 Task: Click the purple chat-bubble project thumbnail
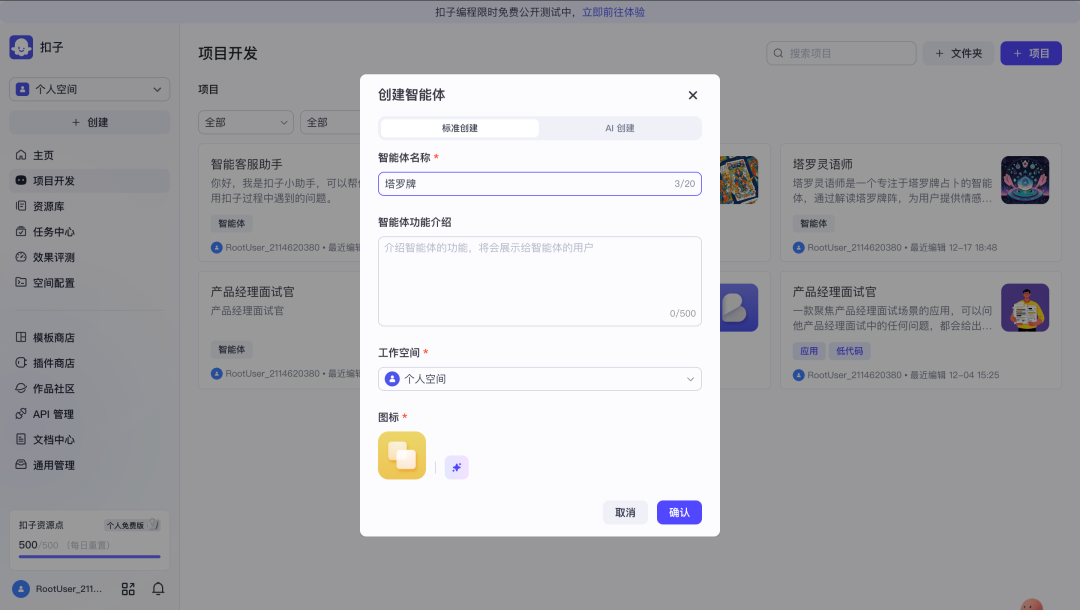739,308
